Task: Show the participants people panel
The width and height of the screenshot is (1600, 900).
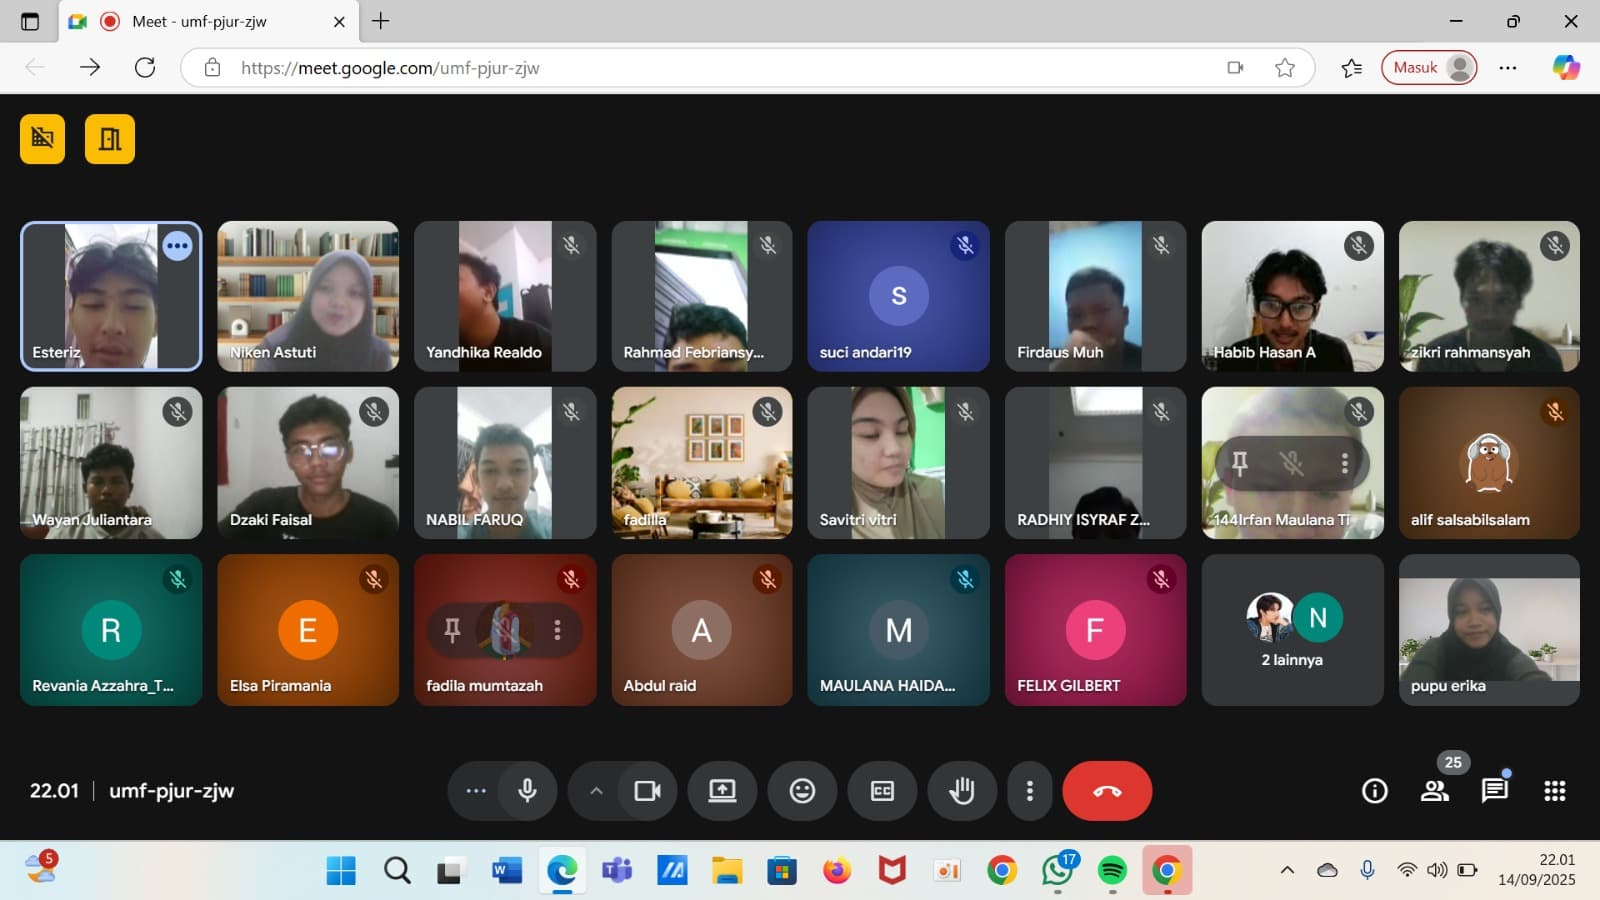Action: (x=1435, y=791)
